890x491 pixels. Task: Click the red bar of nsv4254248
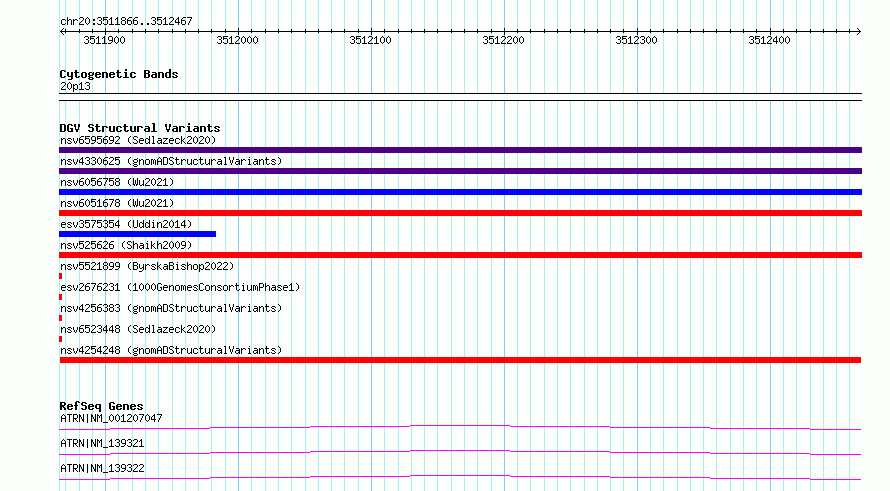click(460, 360)
